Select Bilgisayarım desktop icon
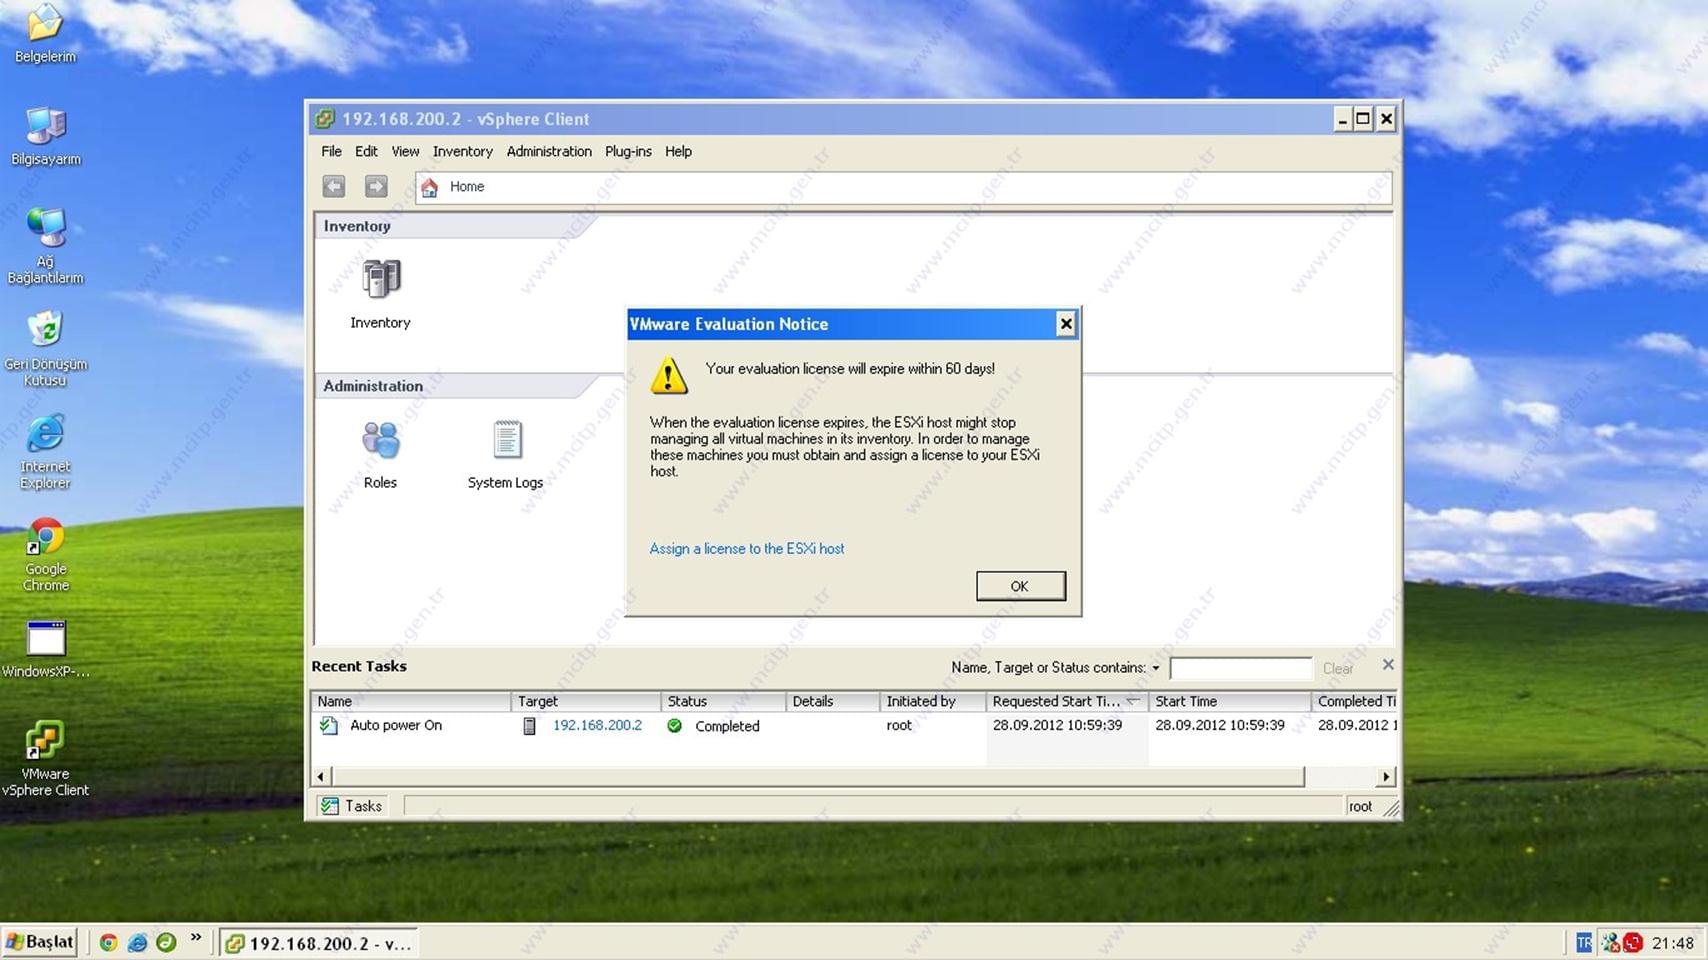 45,126
